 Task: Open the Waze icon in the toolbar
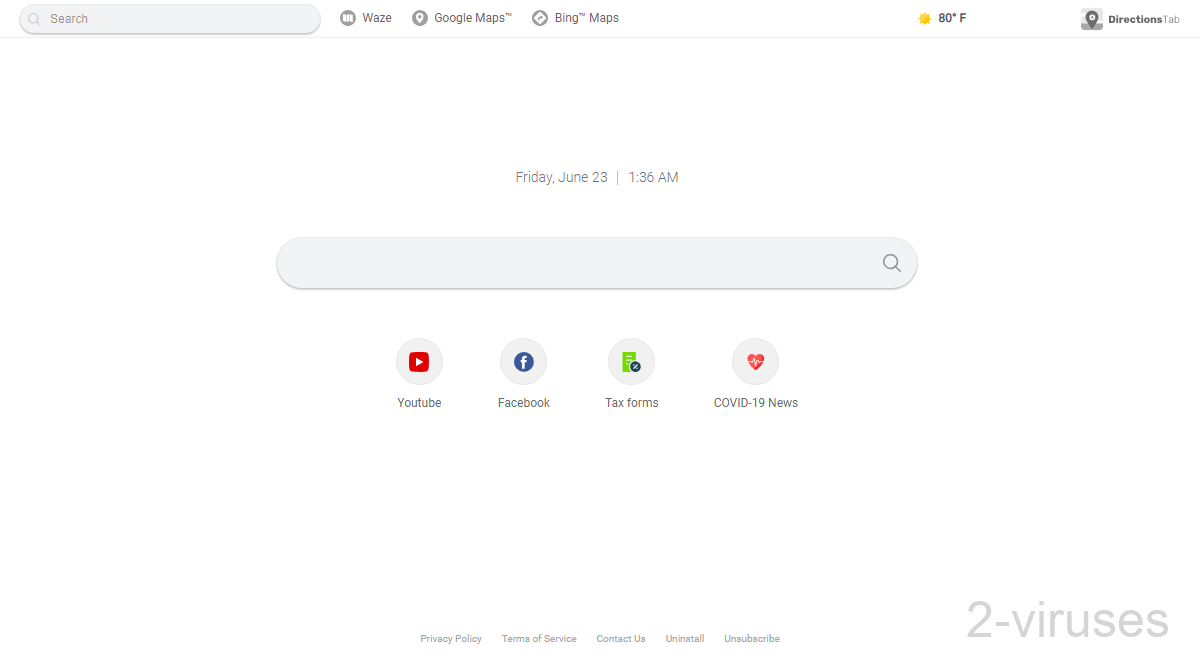[349, 17]
